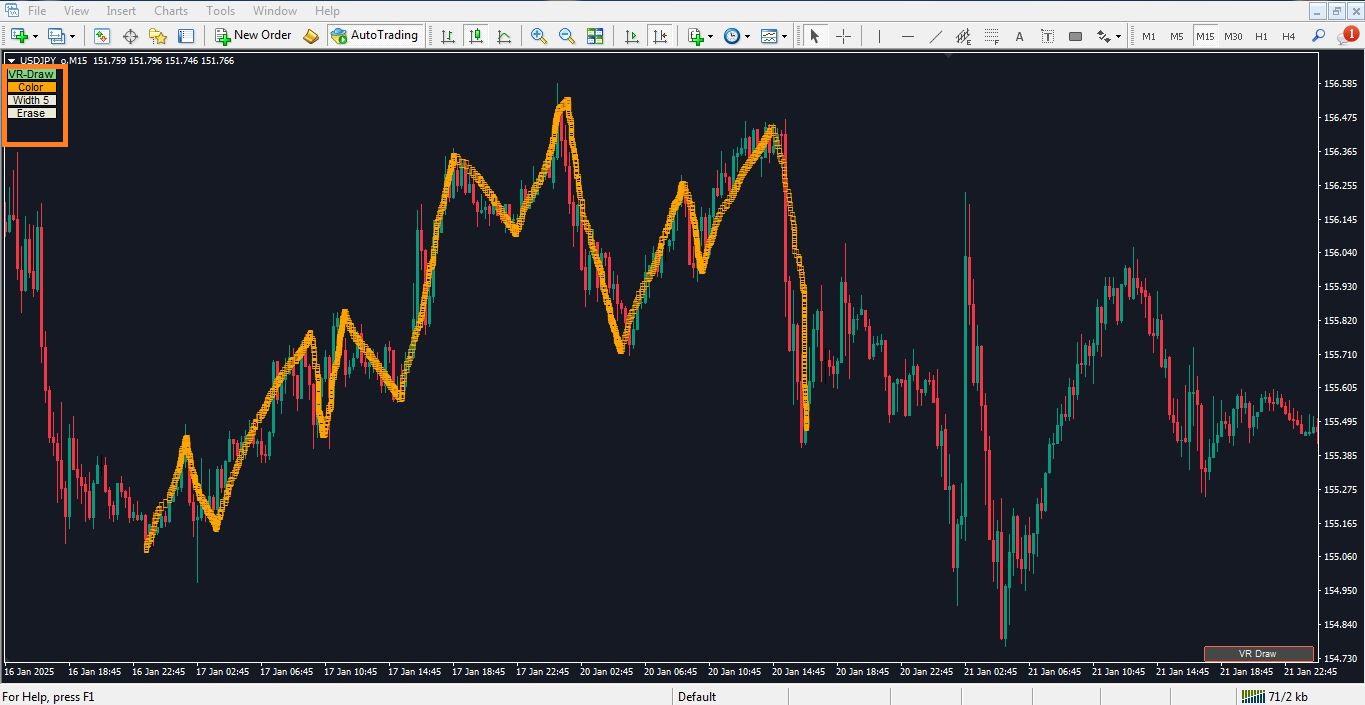Open the Charts menu

[171, 11]
